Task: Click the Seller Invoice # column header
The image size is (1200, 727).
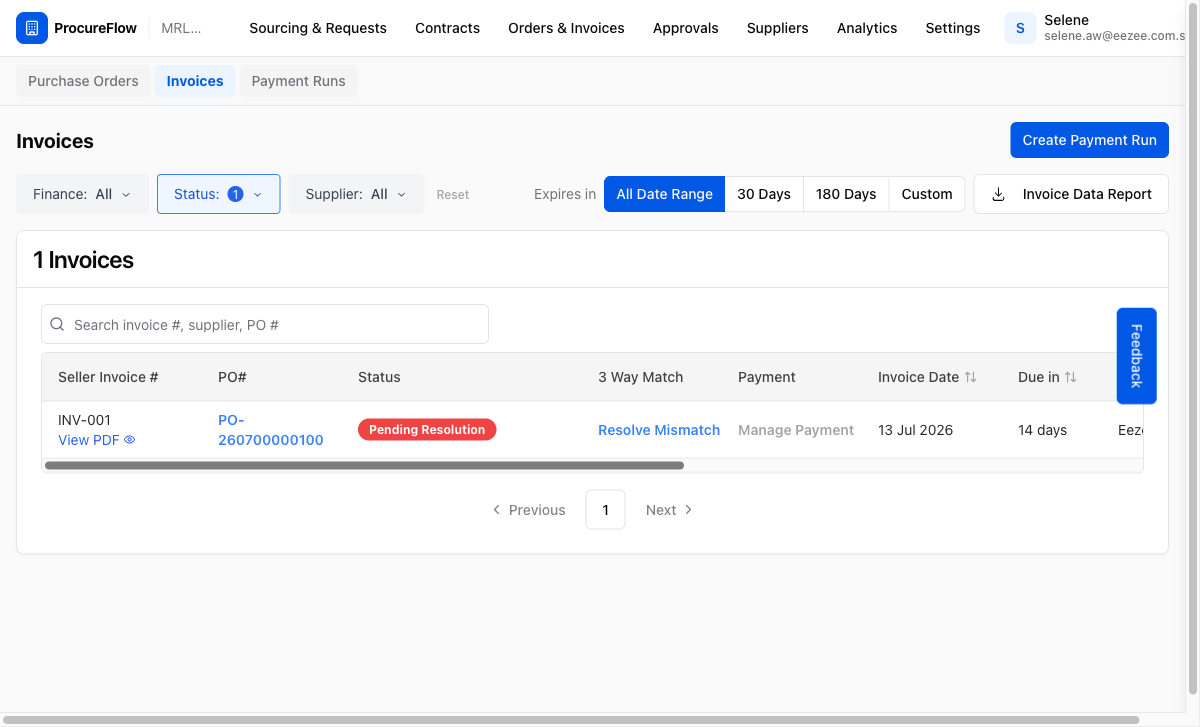Action: (x=108, y=377)
